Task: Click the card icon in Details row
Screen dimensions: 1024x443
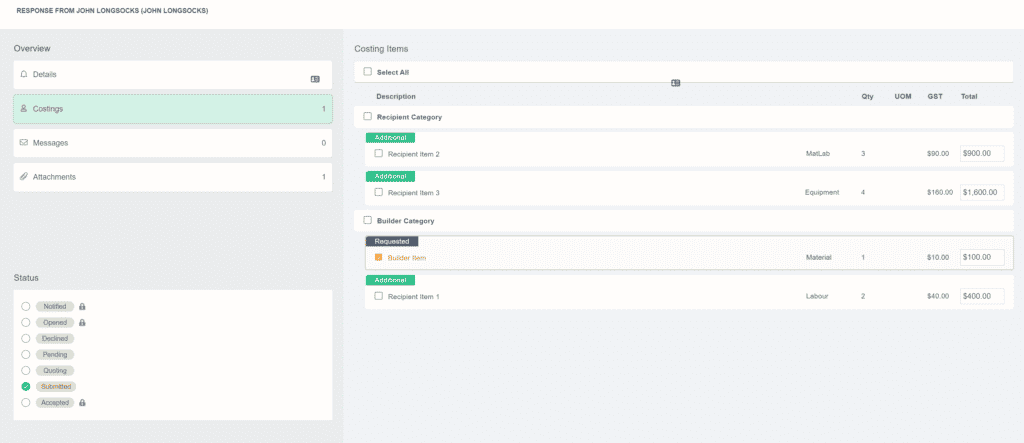Action: point(315,78)
